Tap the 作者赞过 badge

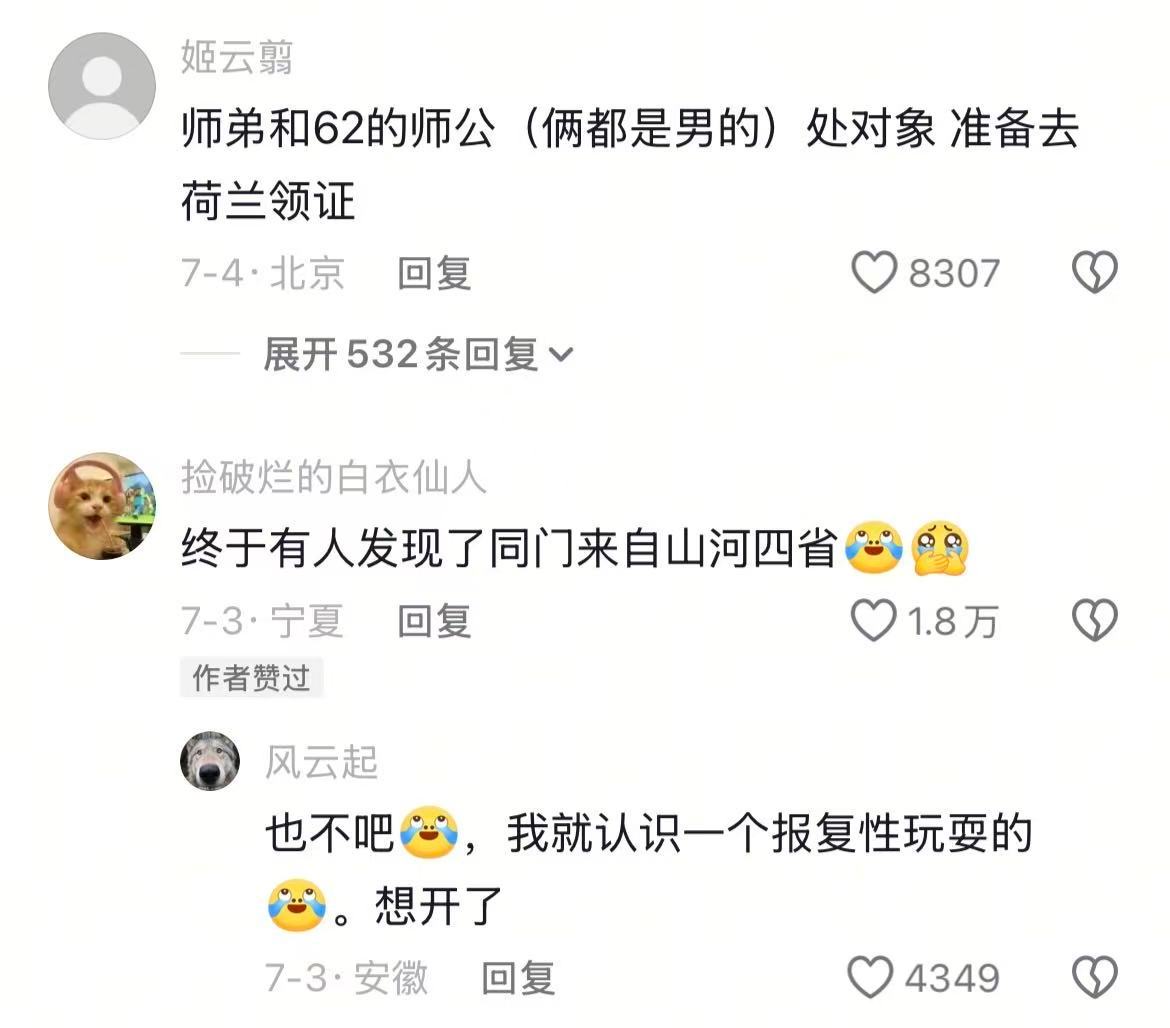pyautogui.click(x=251, y=677)
